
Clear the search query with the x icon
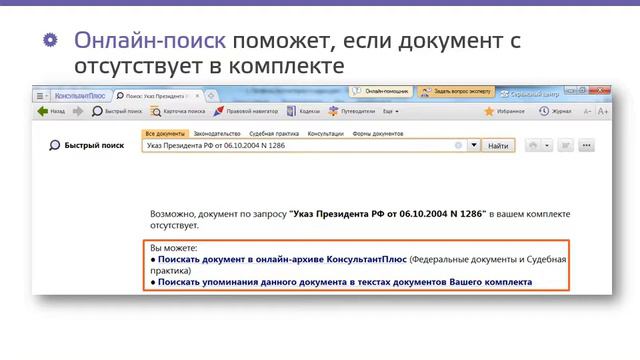[x=458, y=145]
